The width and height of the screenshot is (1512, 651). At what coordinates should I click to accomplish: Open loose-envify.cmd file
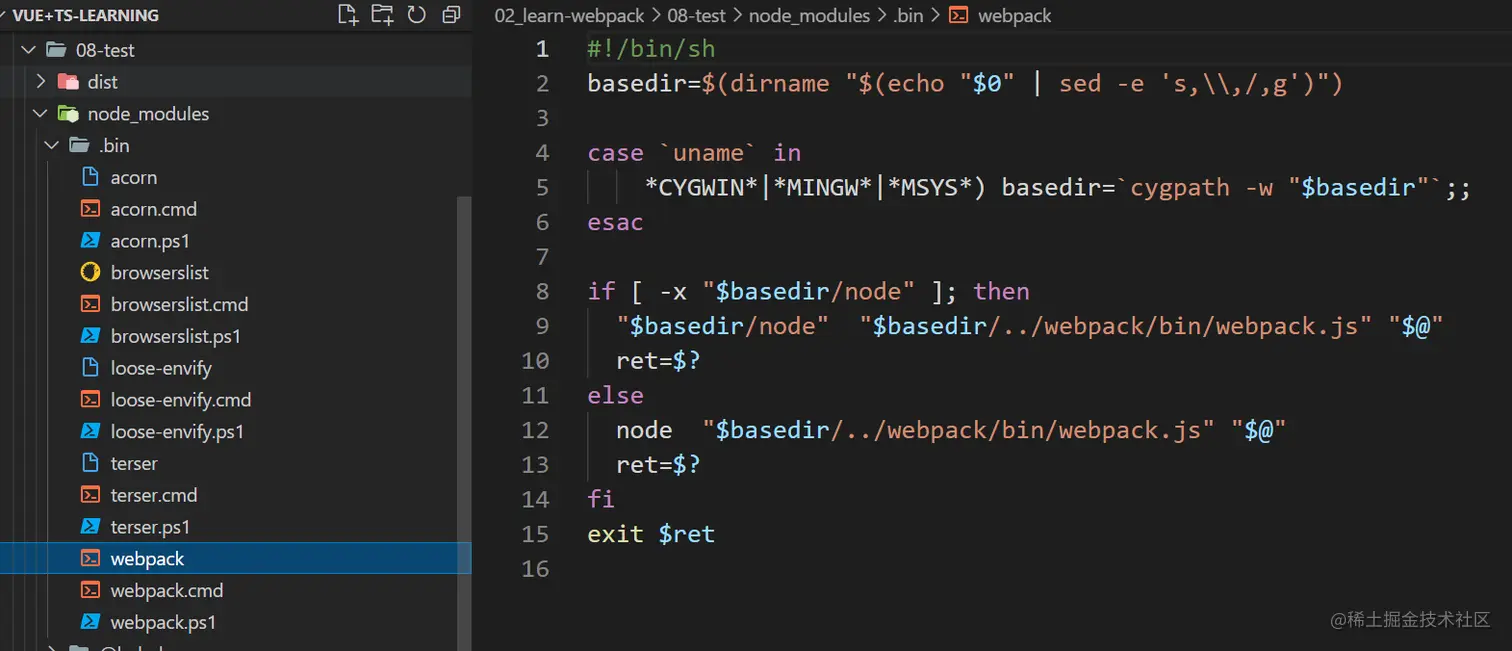pos(181,400)
